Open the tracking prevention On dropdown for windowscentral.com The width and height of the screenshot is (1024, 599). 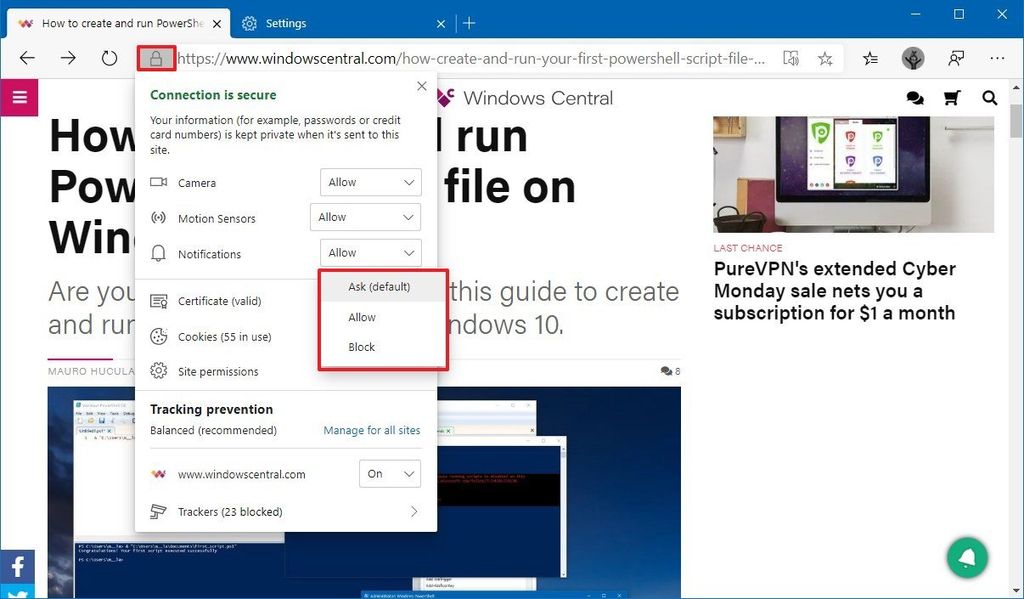389,473
